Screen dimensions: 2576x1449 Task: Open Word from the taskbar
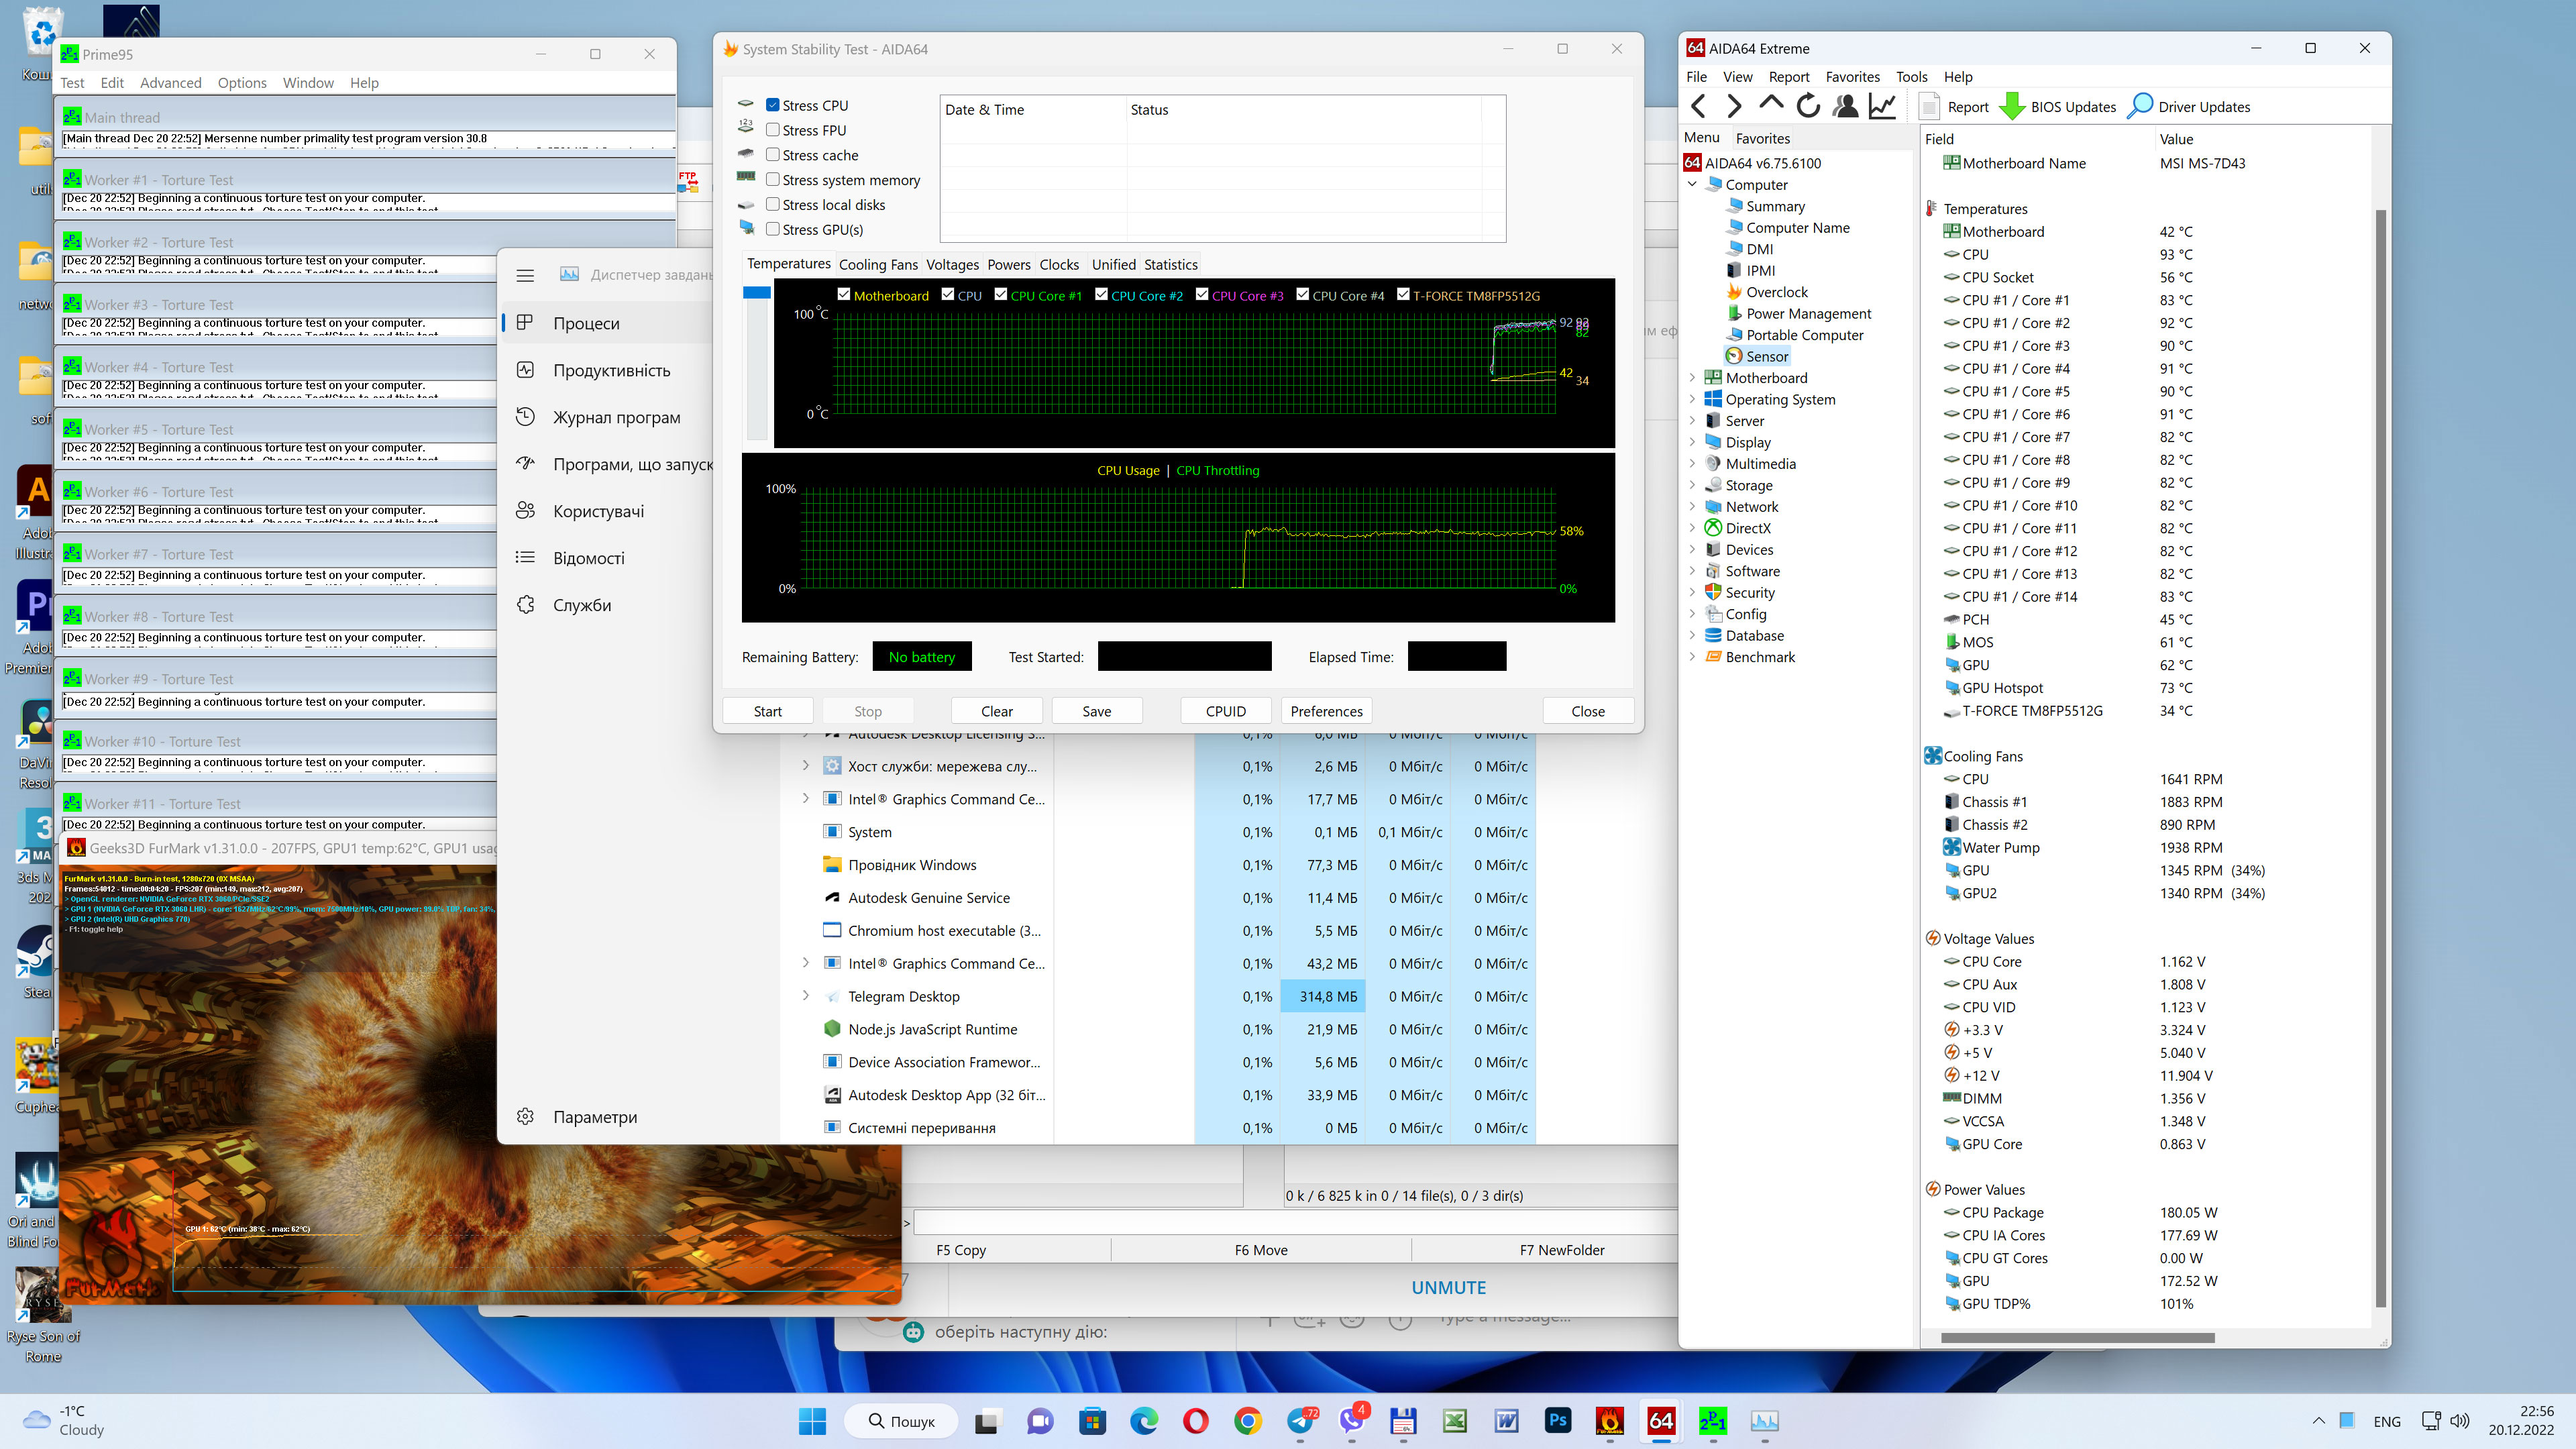point(1506,1421)
